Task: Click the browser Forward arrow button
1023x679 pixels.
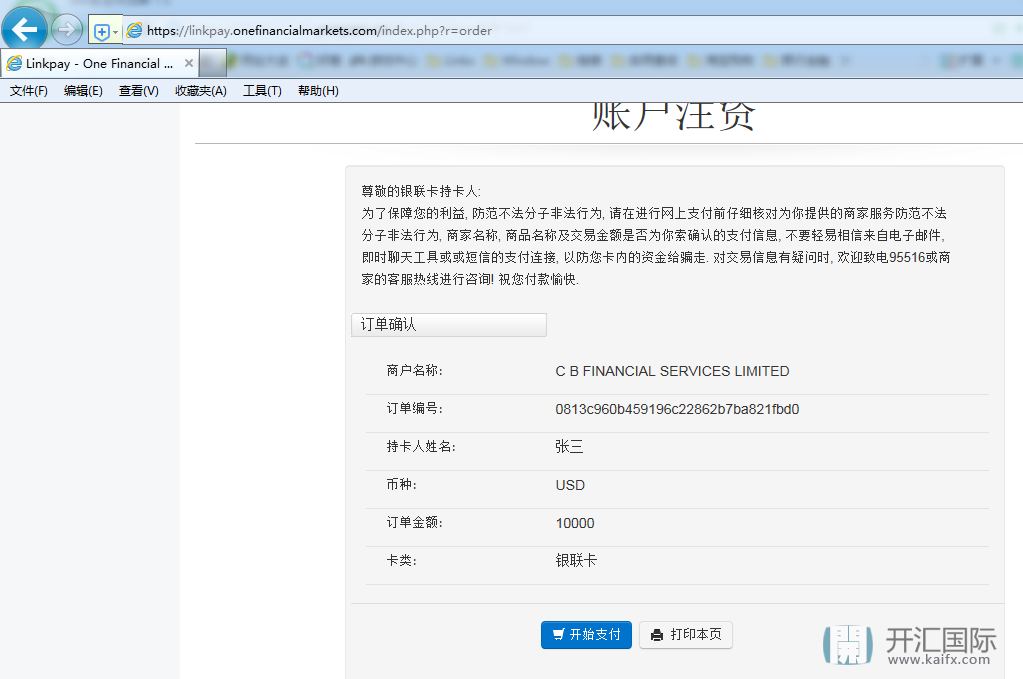Action: [67, 30]
